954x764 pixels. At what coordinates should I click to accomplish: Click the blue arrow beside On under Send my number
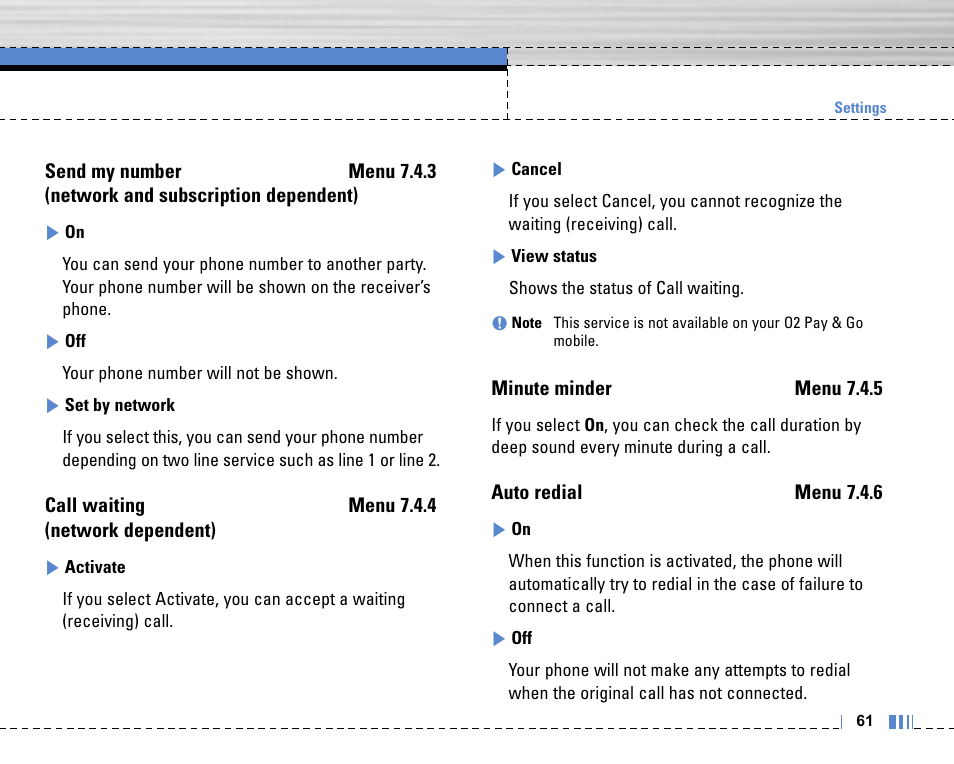(x=52, y=233)
